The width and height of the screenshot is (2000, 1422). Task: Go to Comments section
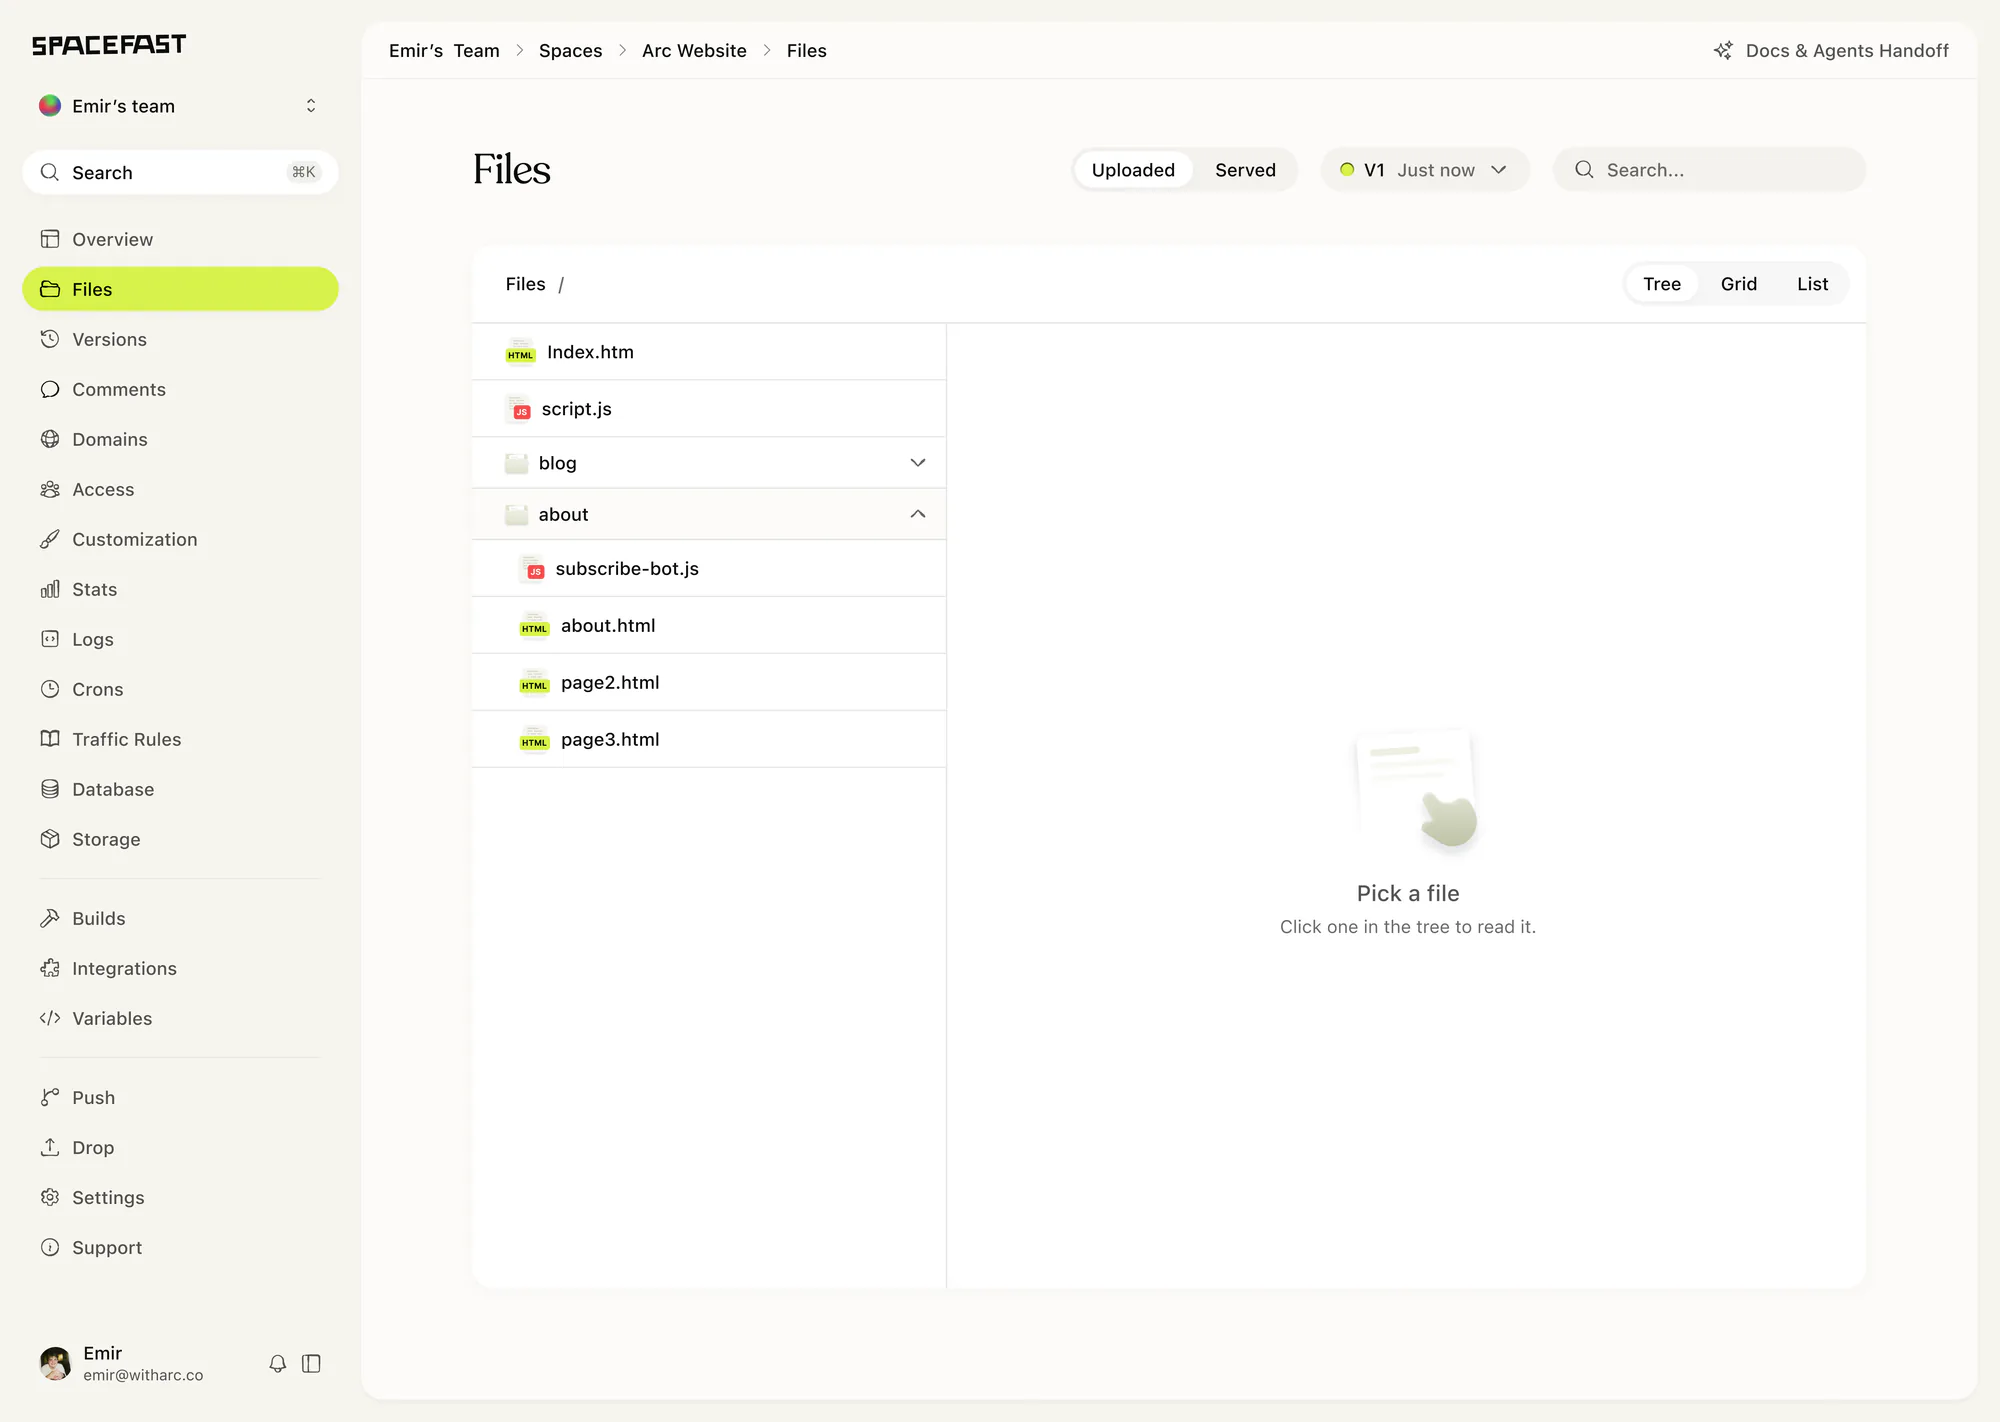(180, 389)
